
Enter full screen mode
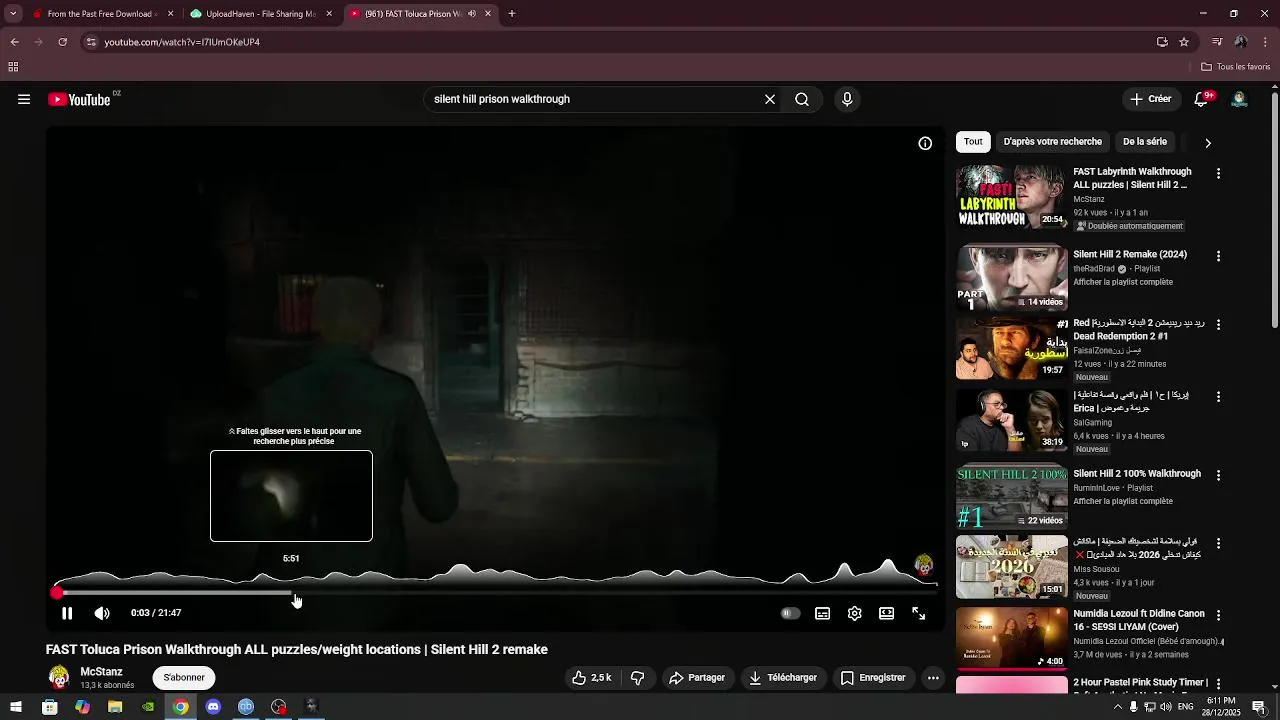pyautogui.click(x=919, y=613)
